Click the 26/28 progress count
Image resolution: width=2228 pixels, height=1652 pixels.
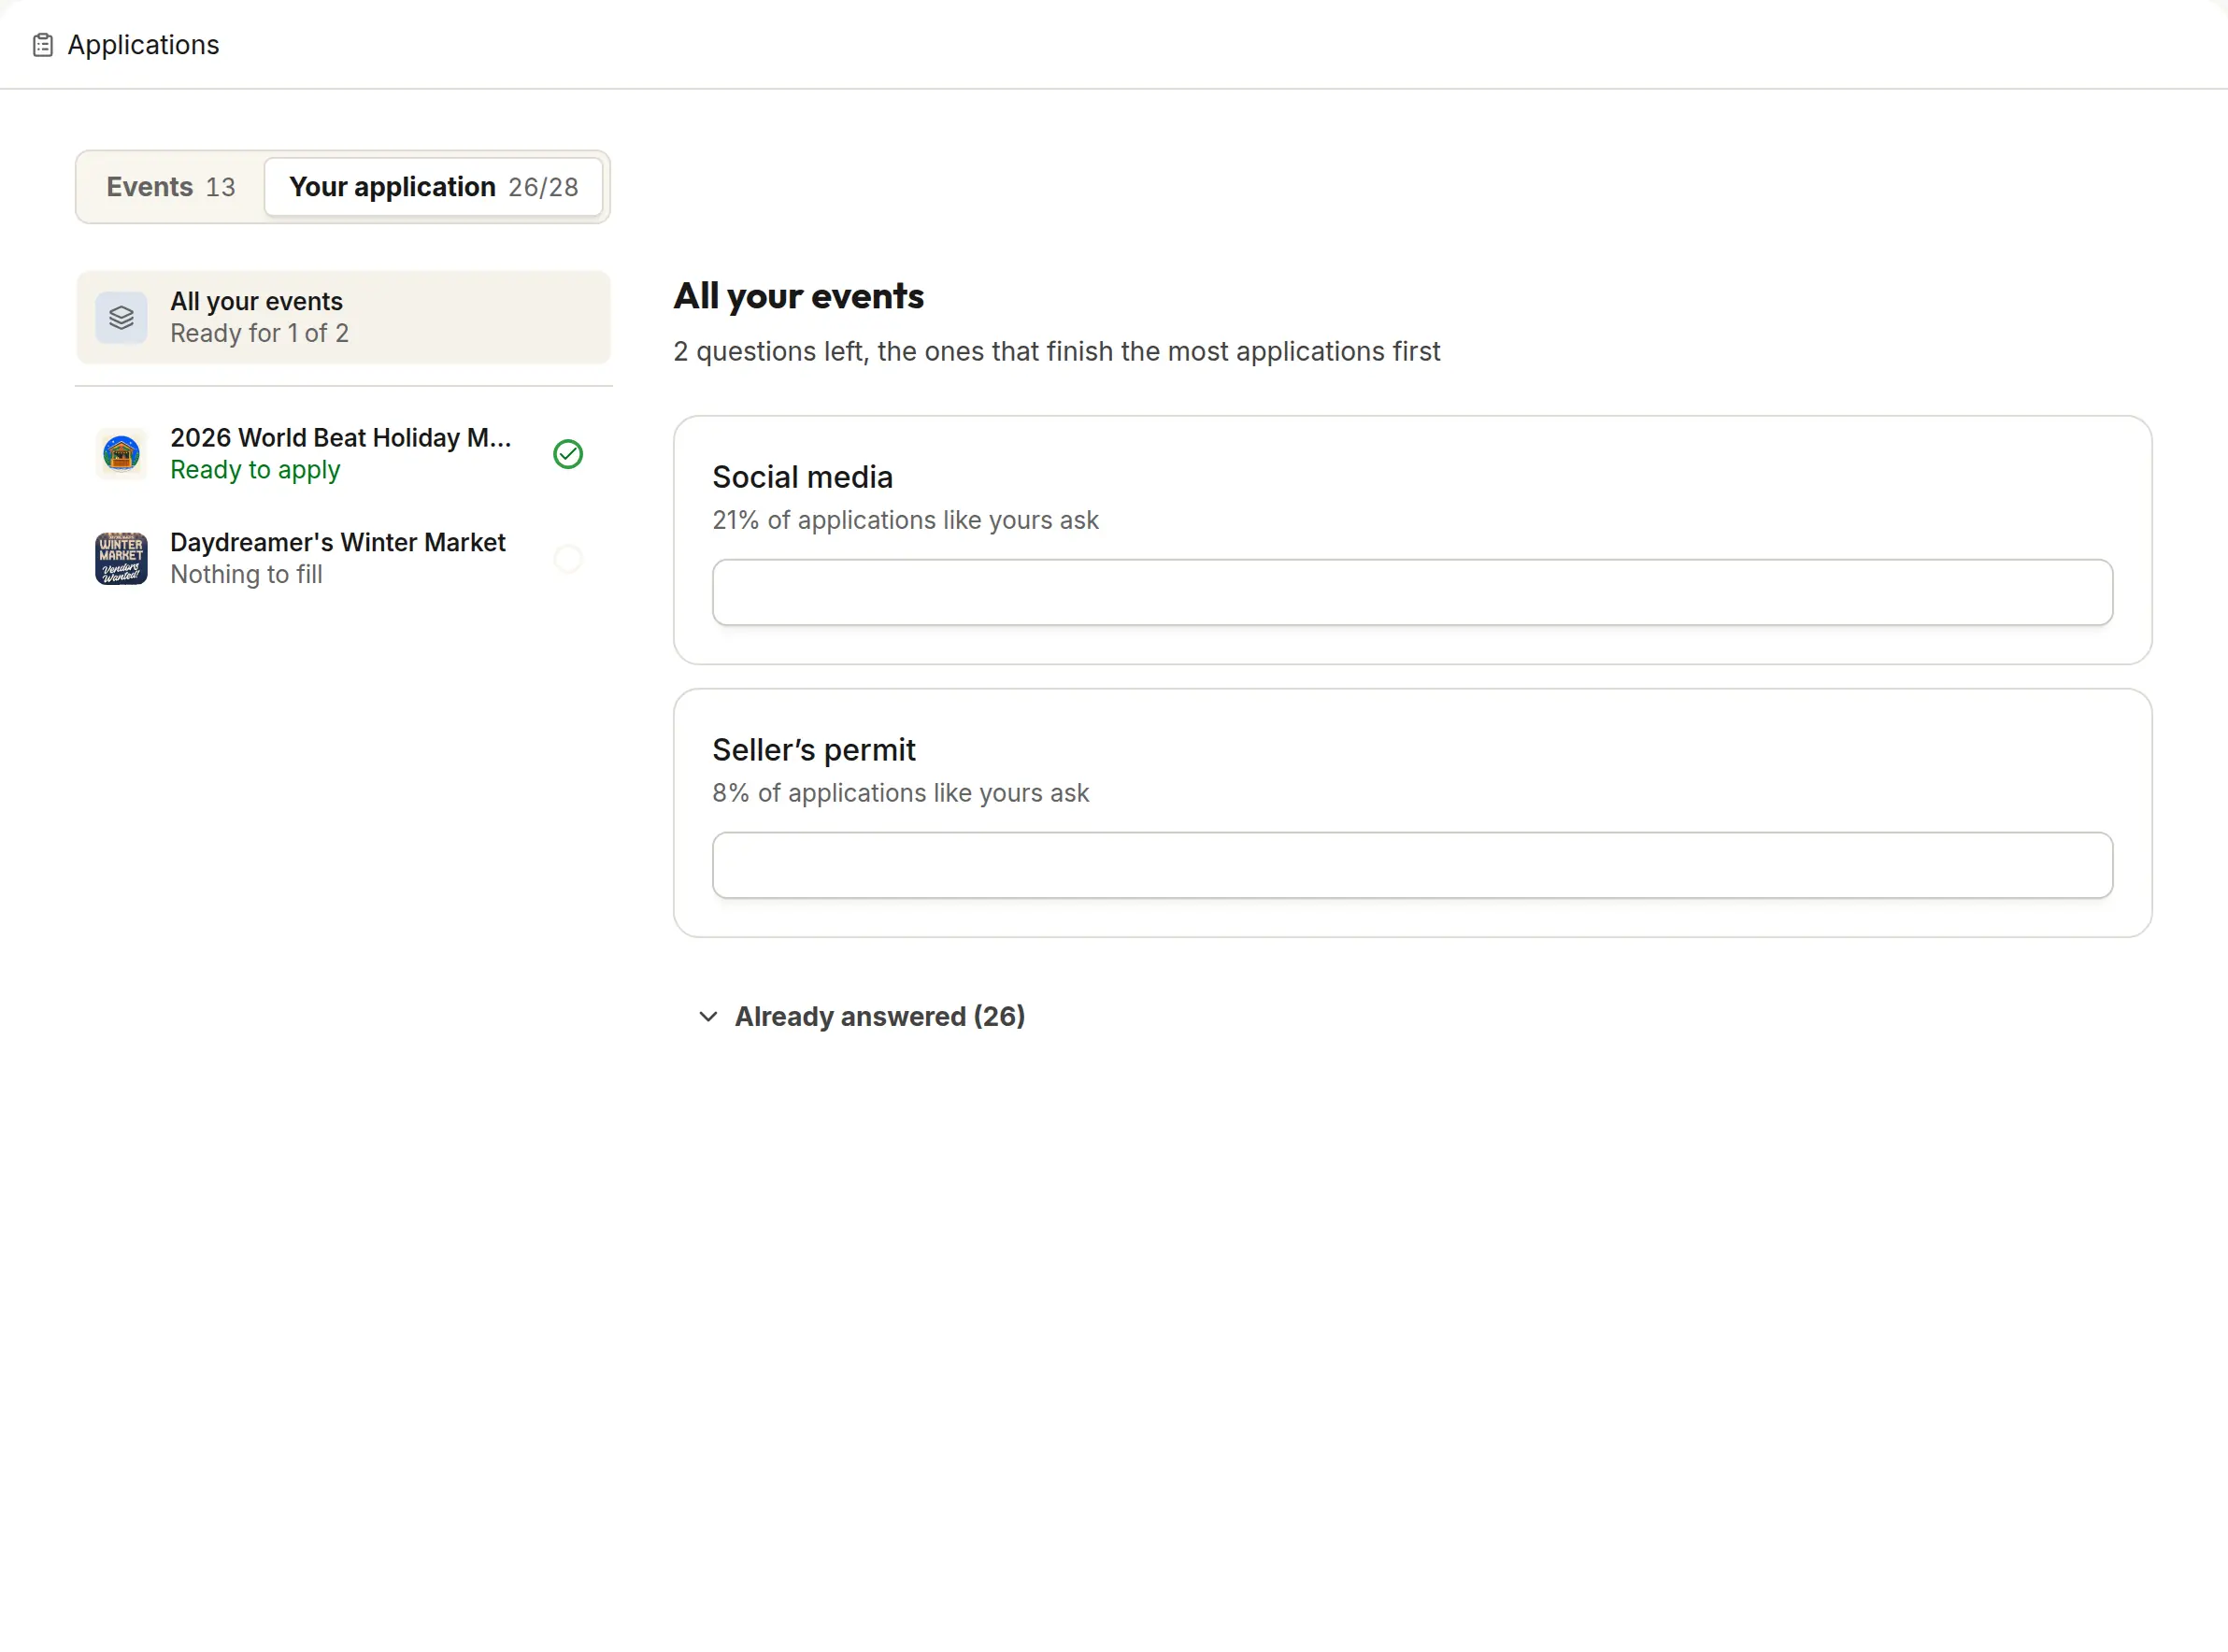point(543,187)
